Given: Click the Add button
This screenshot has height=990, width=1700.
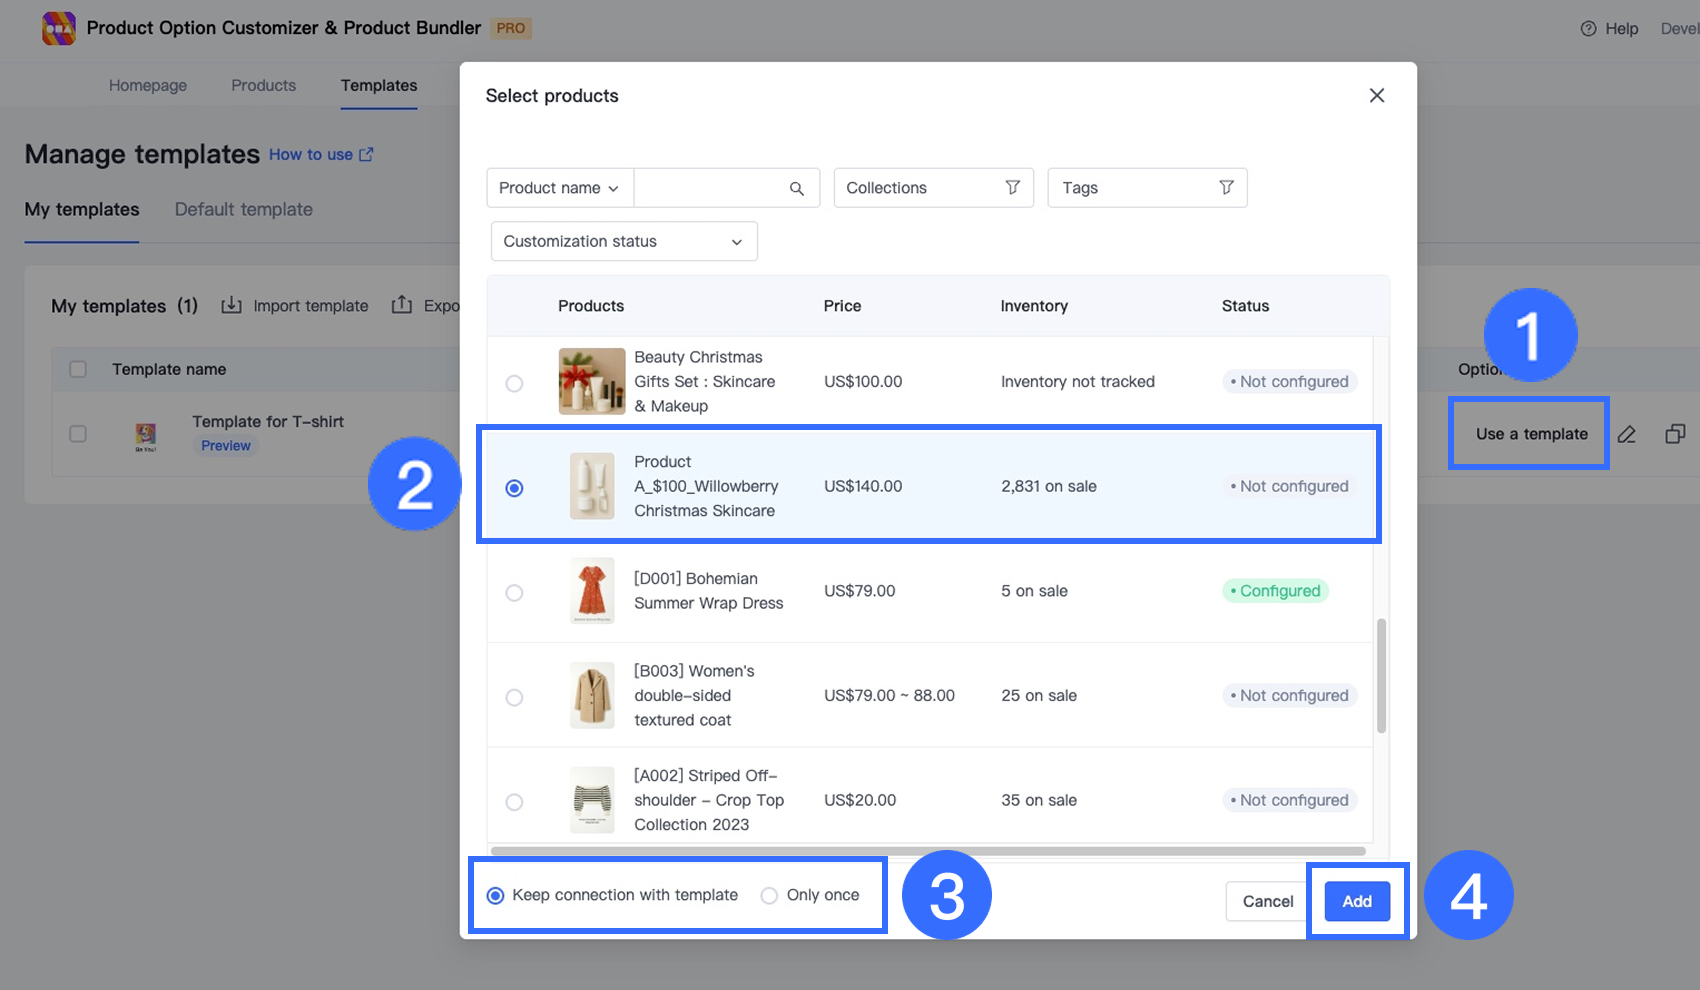Looking at the screenshot, I should (1356, 902).
